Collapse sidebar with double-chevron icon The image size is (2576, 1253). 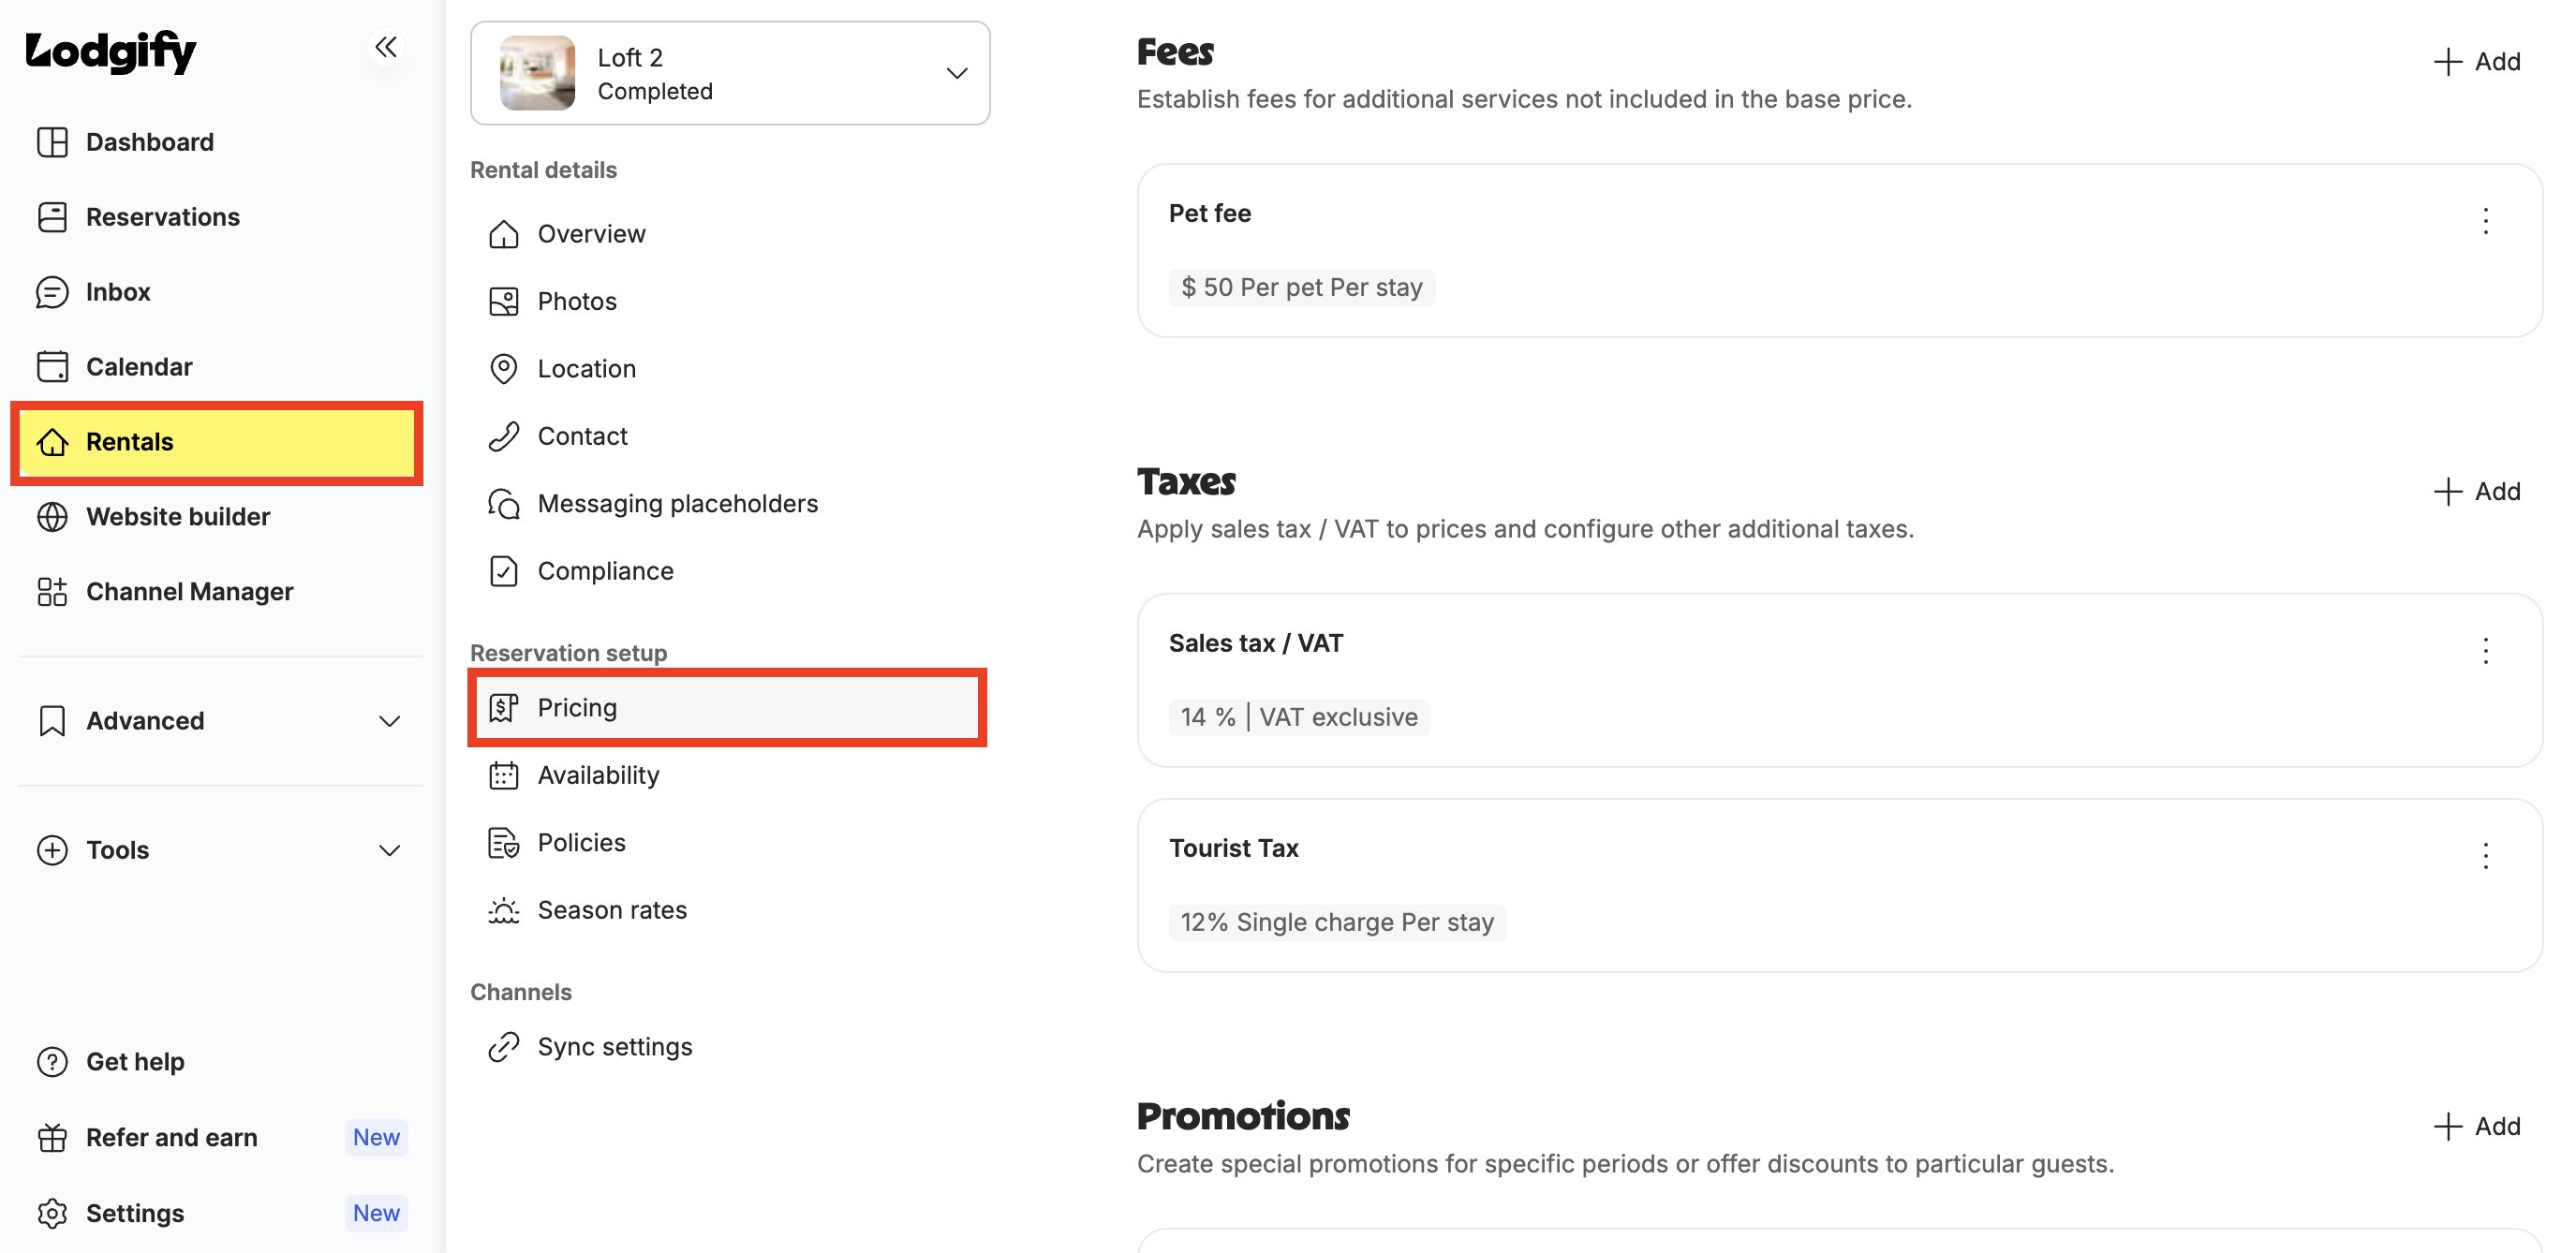[x=386, y=47]
